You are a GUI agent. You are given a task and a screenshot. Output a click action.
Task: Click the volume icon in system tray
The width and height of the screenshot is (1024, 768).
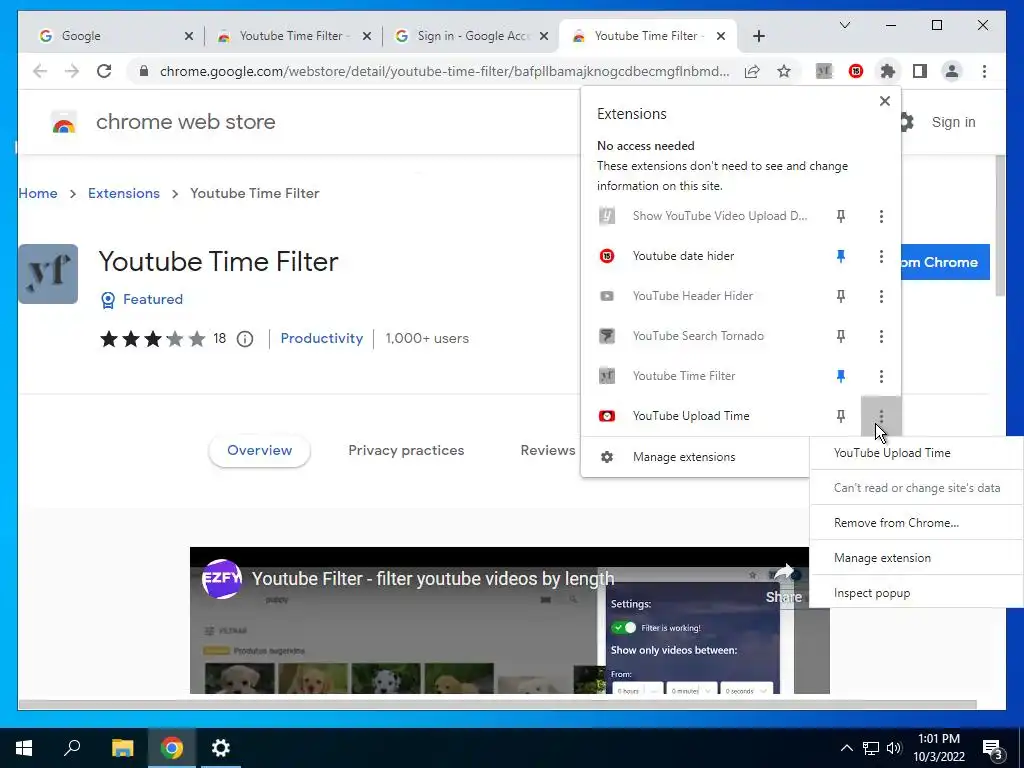pos(894,748)
